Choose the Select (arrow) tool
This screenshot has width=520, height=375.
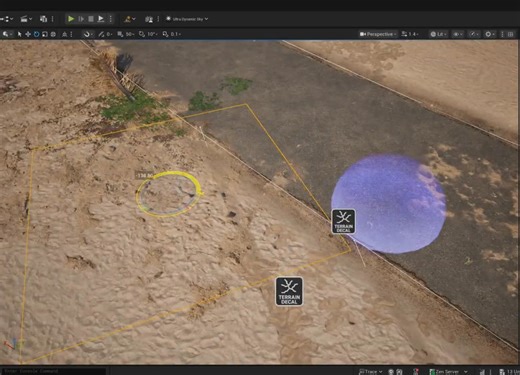19,34
